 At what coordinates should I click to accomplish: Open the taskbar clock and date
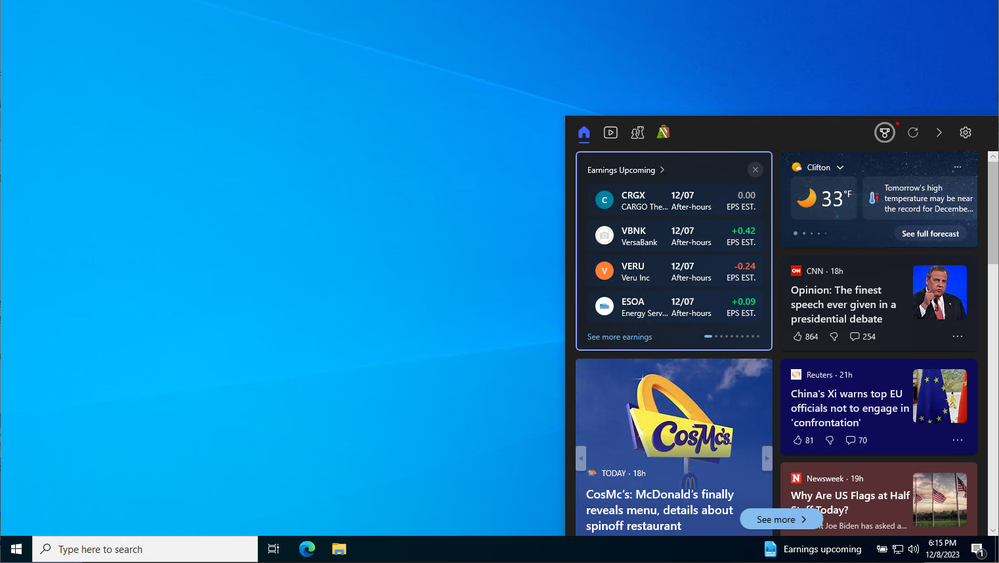point(942,549)
